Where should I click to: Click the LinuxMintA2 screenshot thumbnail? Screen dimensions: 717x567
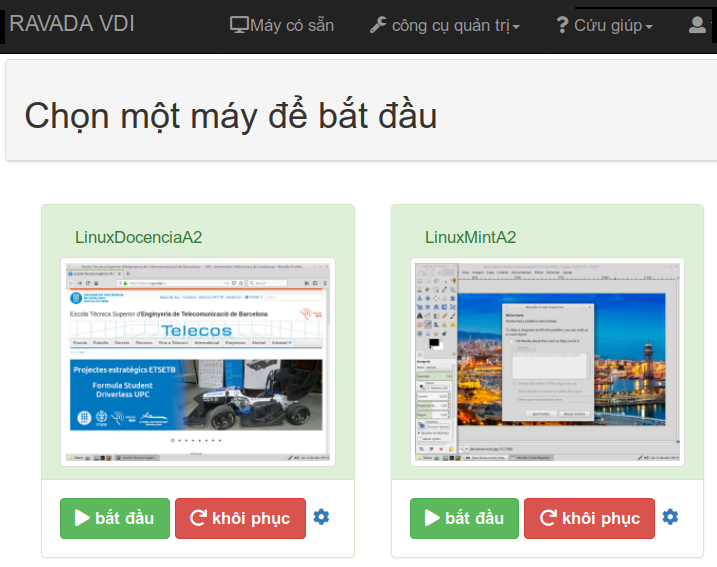[547, 362]
